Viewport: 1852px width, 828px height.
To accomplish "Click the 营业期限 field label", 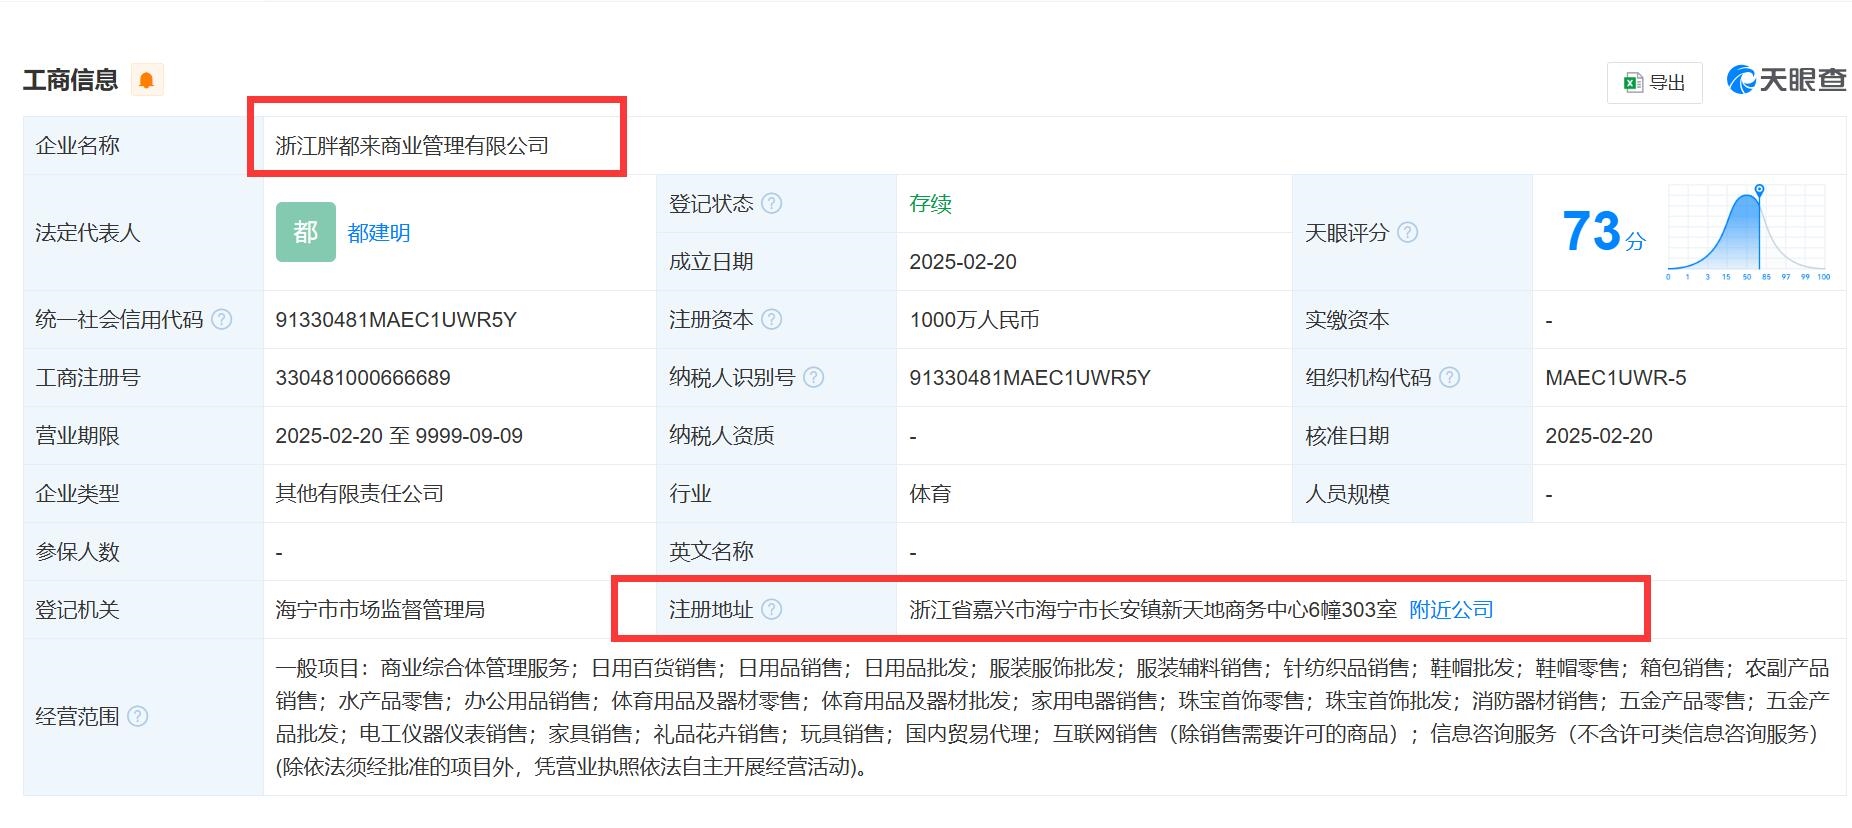I will coord(78,436).
